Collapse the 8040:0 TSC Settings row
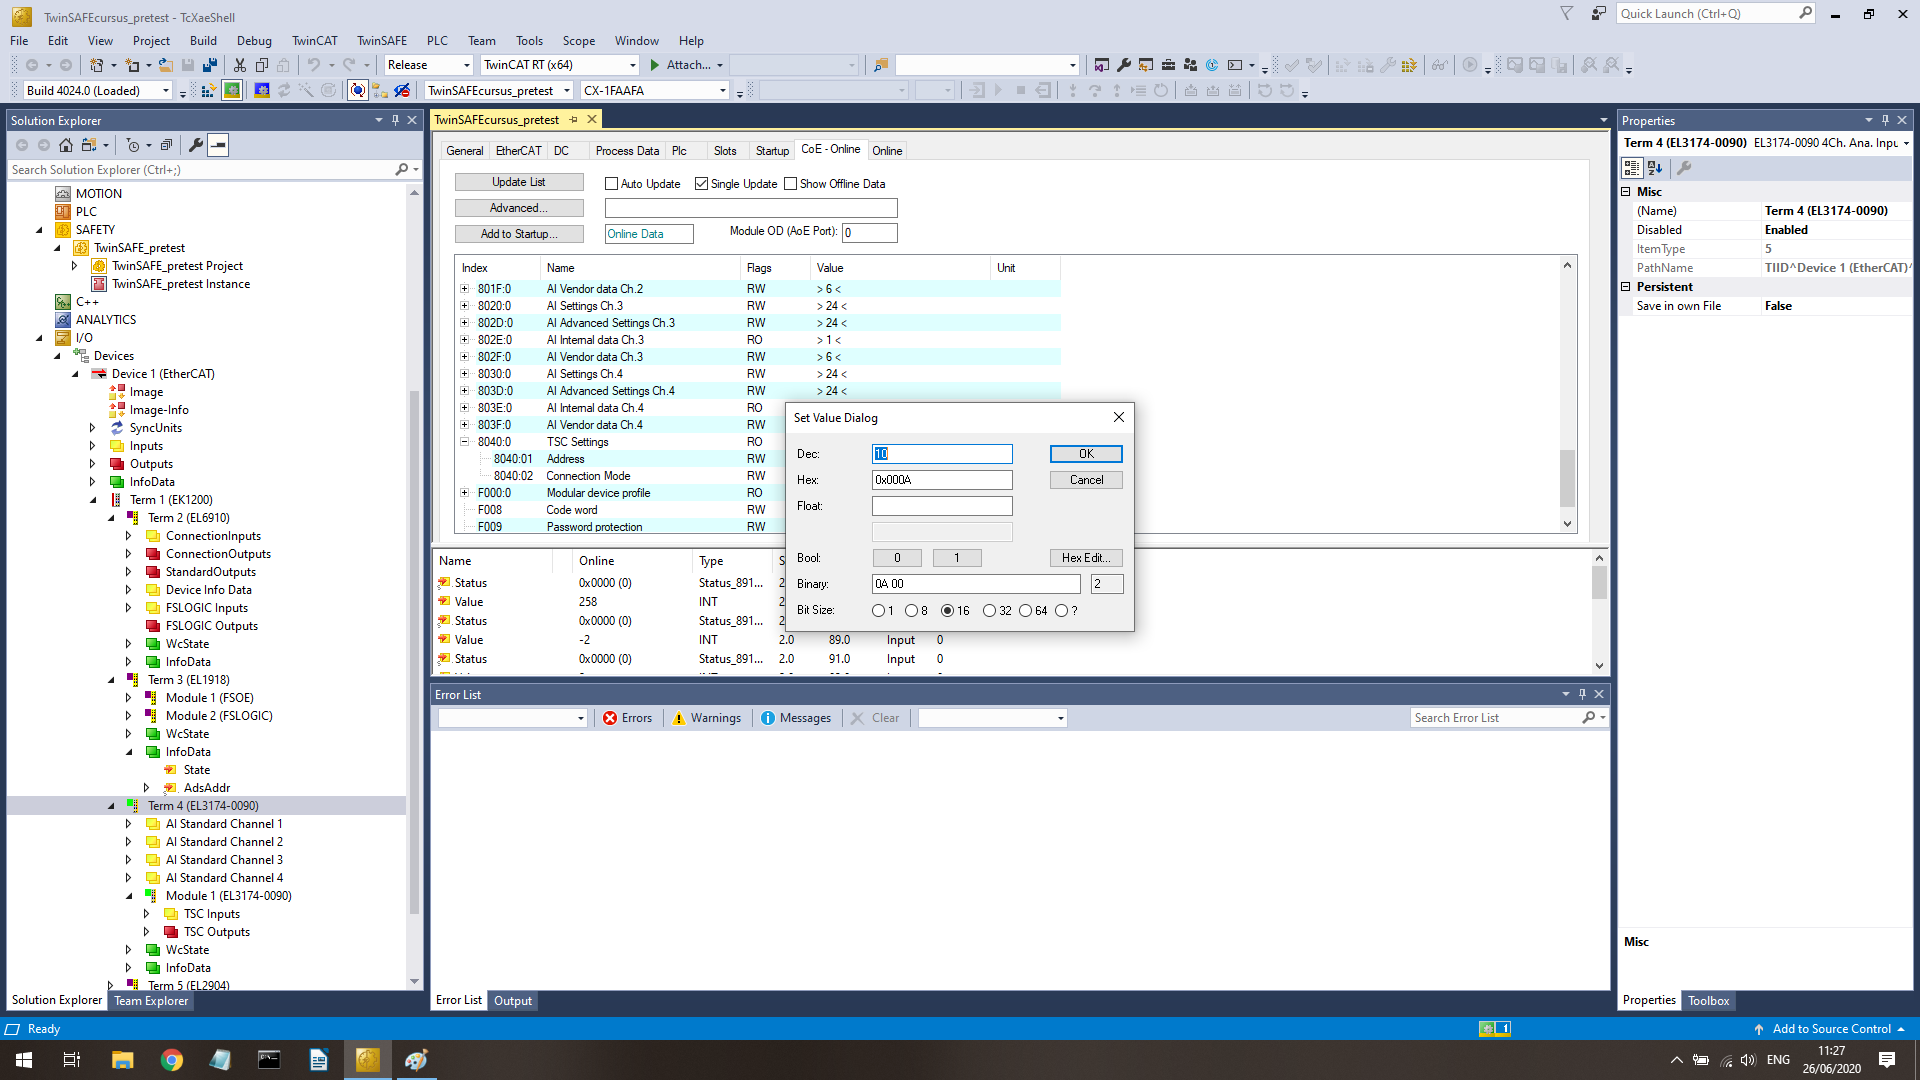1920x1080 pixels. pyautogui.click(x=465, y=442)
